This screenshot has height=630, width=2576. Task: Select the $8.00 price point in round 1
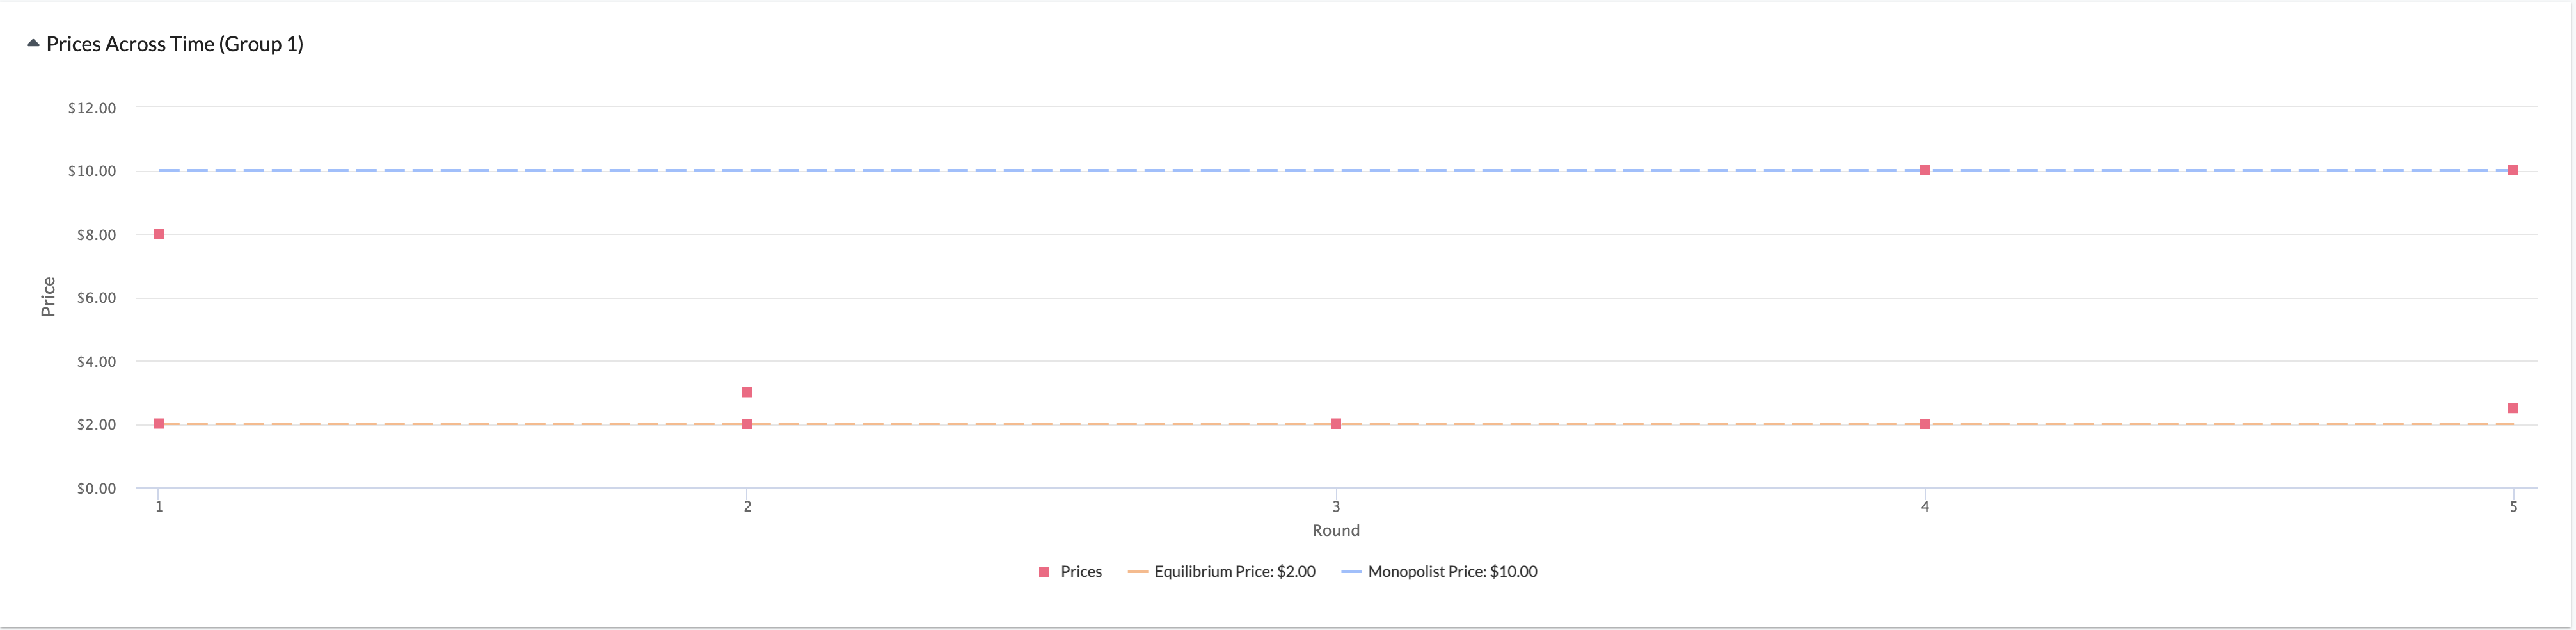(159, 234)
